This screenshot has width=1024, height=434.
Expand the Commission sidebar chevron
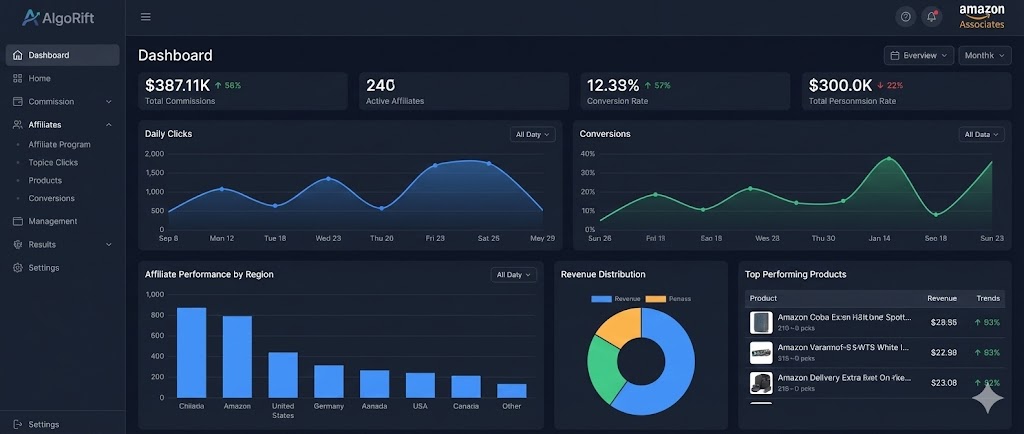click(x=109, y=102)
